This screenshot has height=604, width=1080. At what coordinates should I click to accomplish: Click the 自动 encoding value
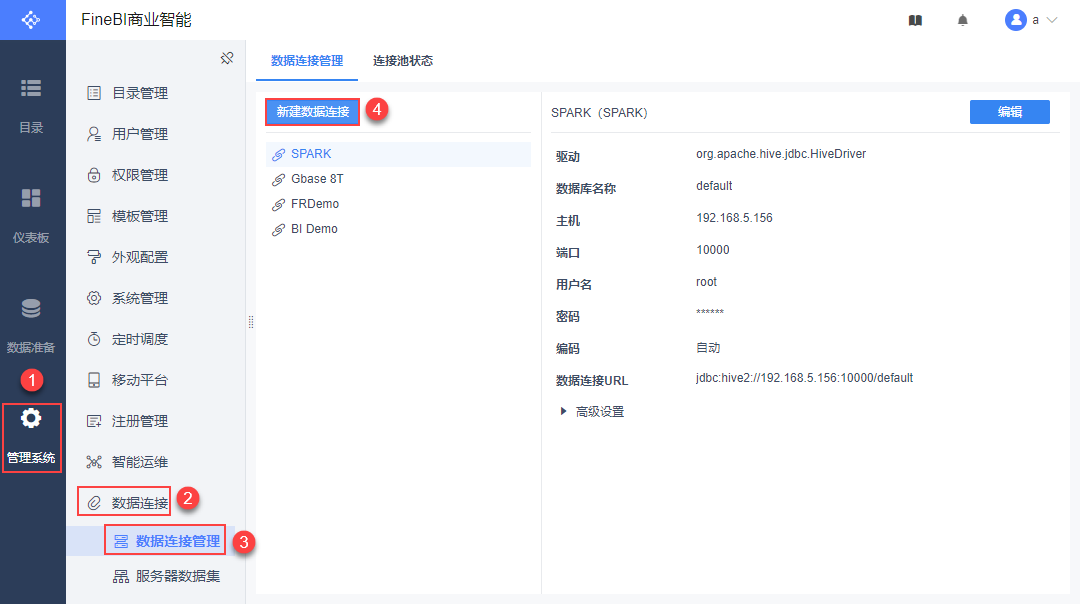tap(708, 348)
